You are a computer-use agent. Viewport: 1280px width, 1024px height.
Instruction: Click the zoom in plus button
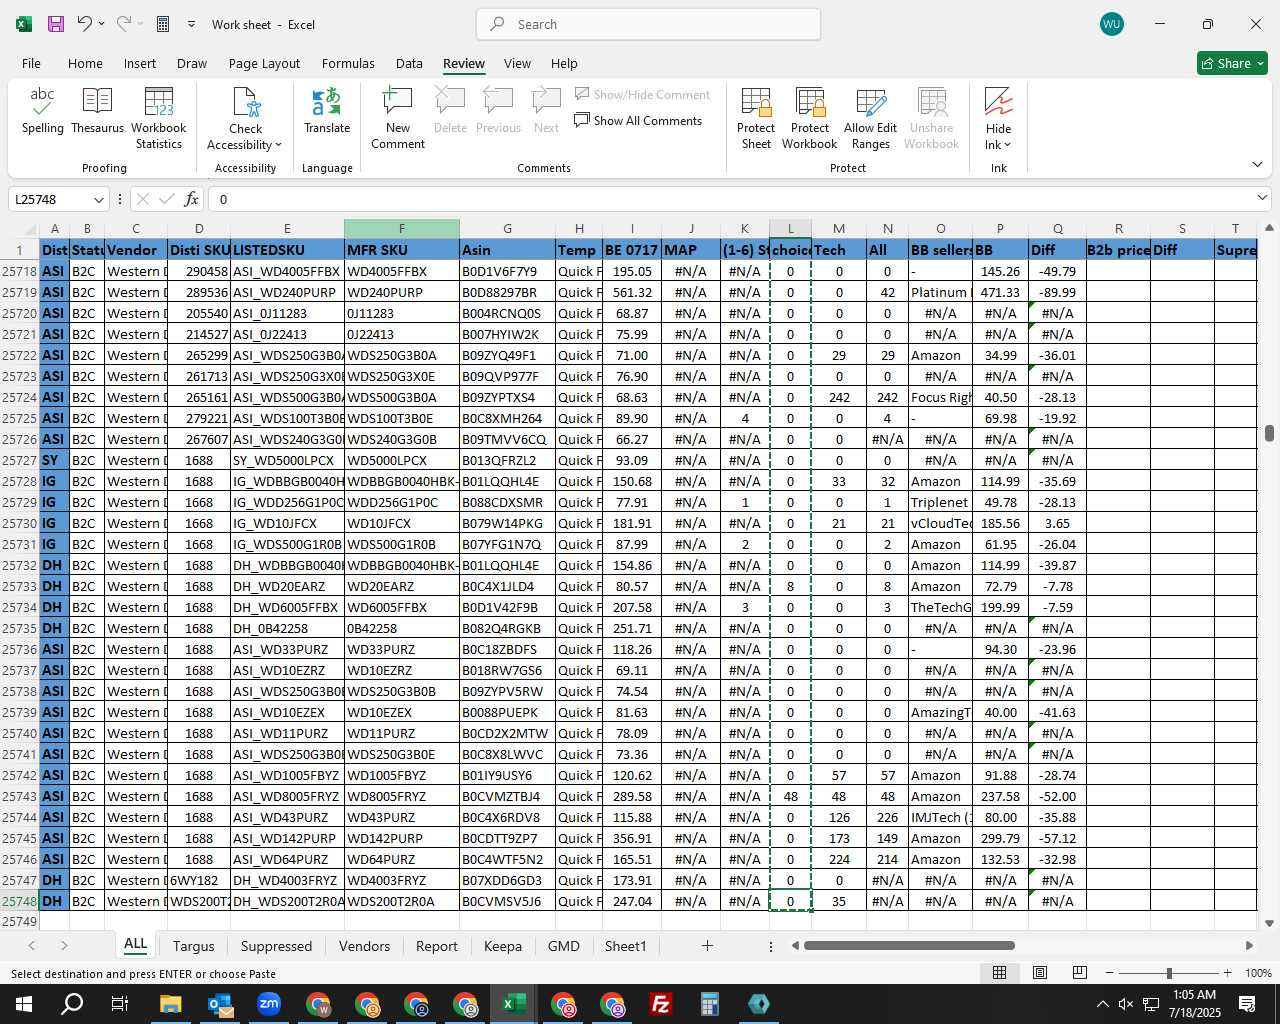click(1227, 973)
